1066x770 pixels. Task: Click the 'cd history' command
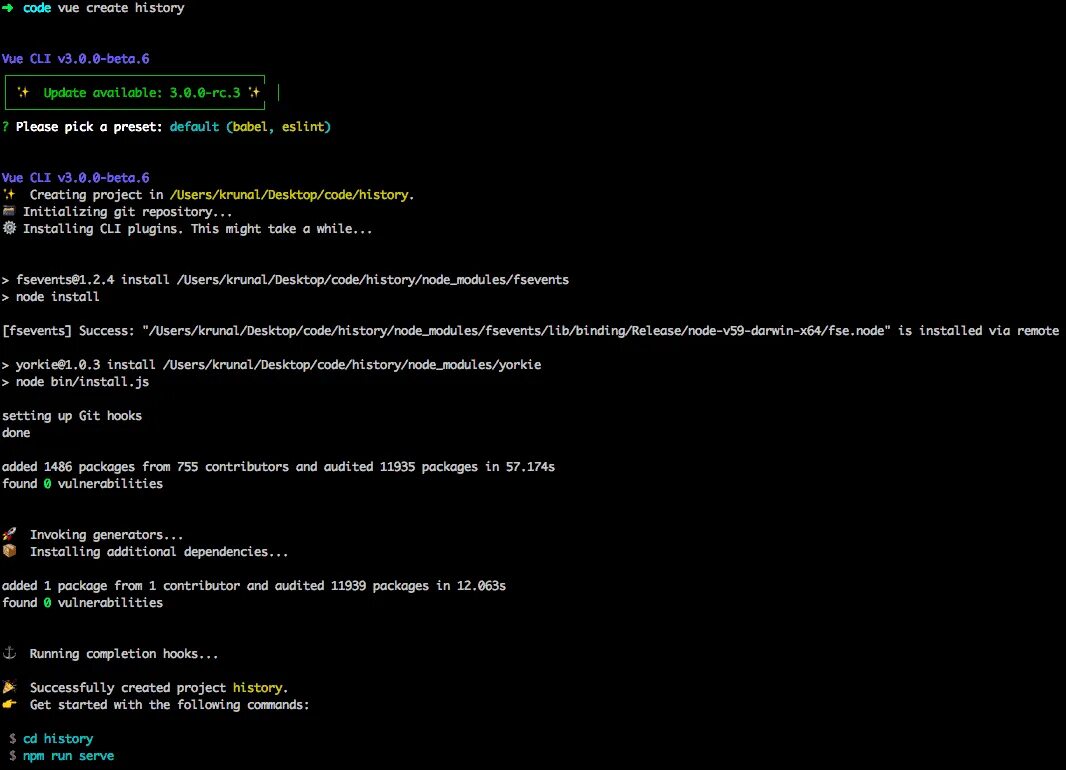pyautogui.click(x=58, y=738)
